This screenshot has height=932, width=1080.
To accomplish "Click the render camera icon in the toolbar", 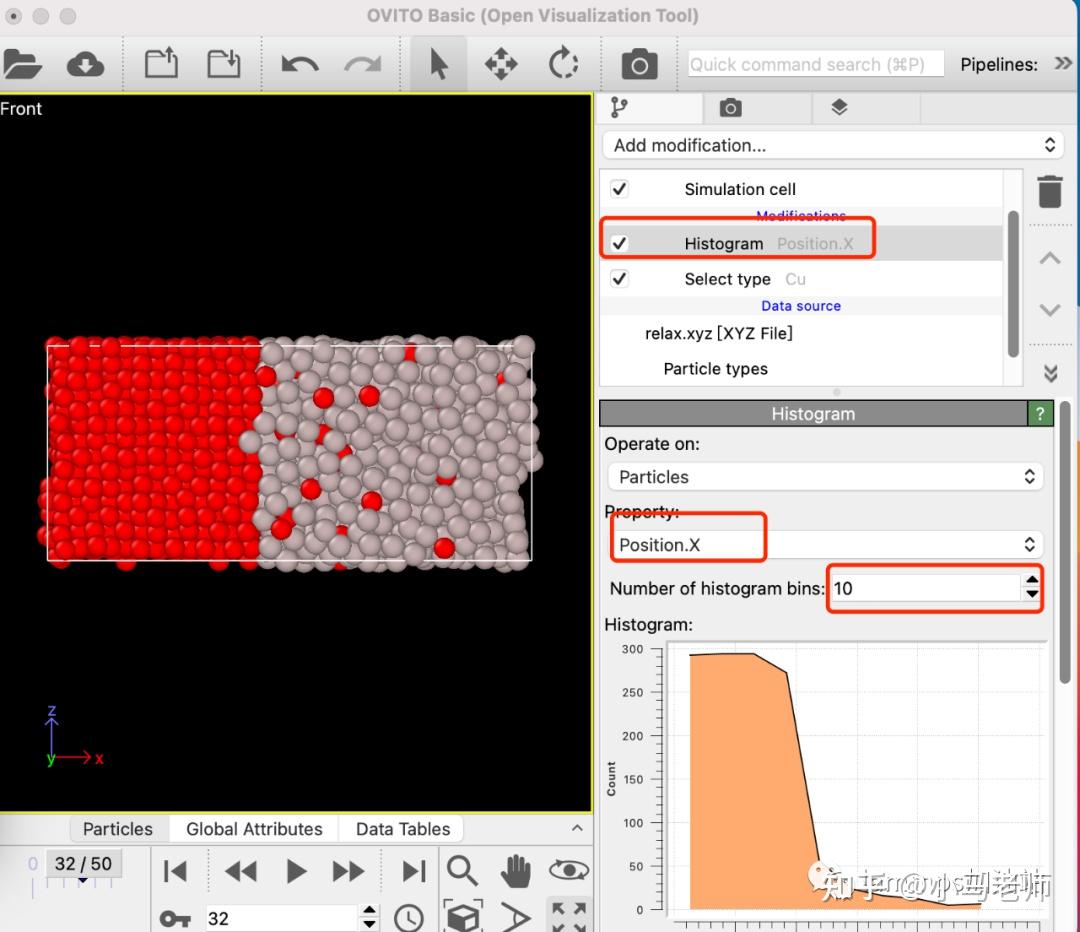I will [639, 65].
